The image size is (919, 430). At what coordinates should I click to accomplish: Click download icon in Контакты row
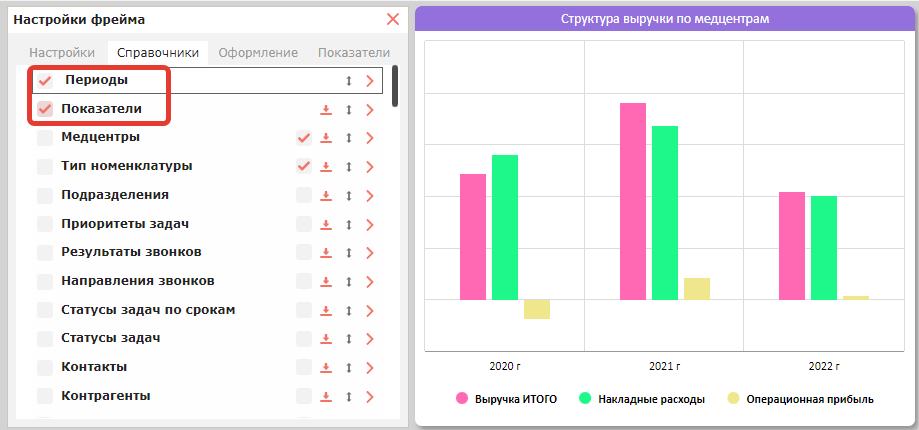[326, 368]
